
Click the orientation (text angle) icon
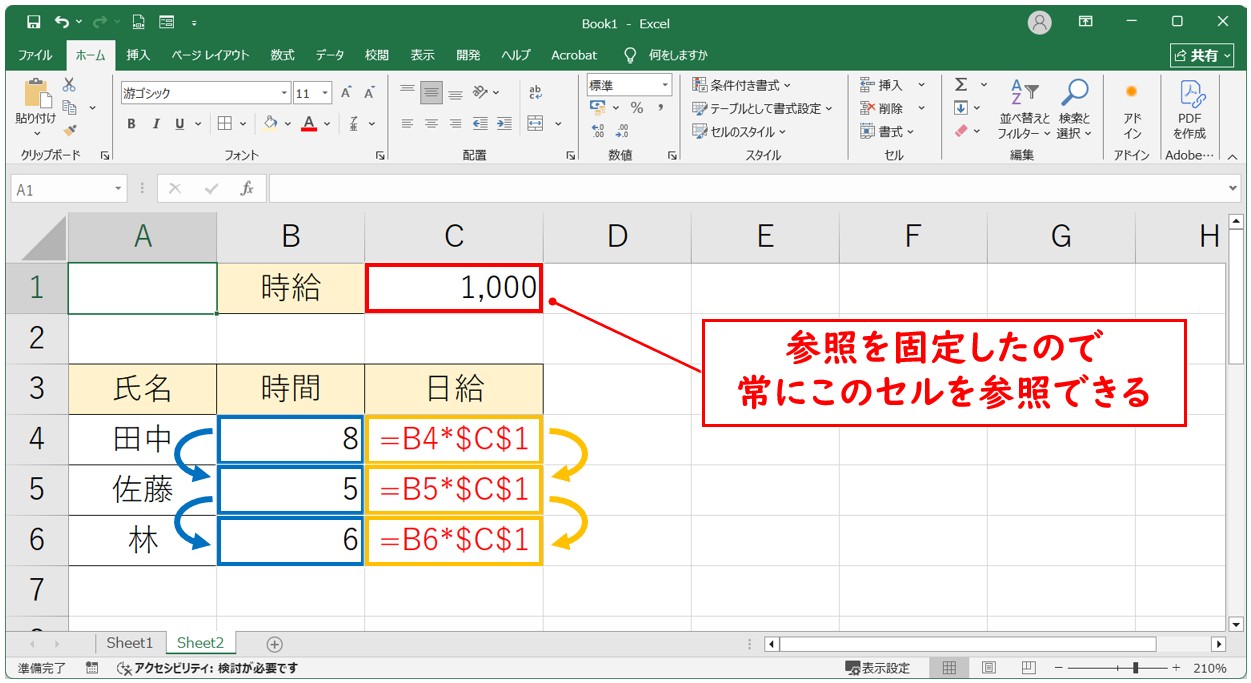480,92
